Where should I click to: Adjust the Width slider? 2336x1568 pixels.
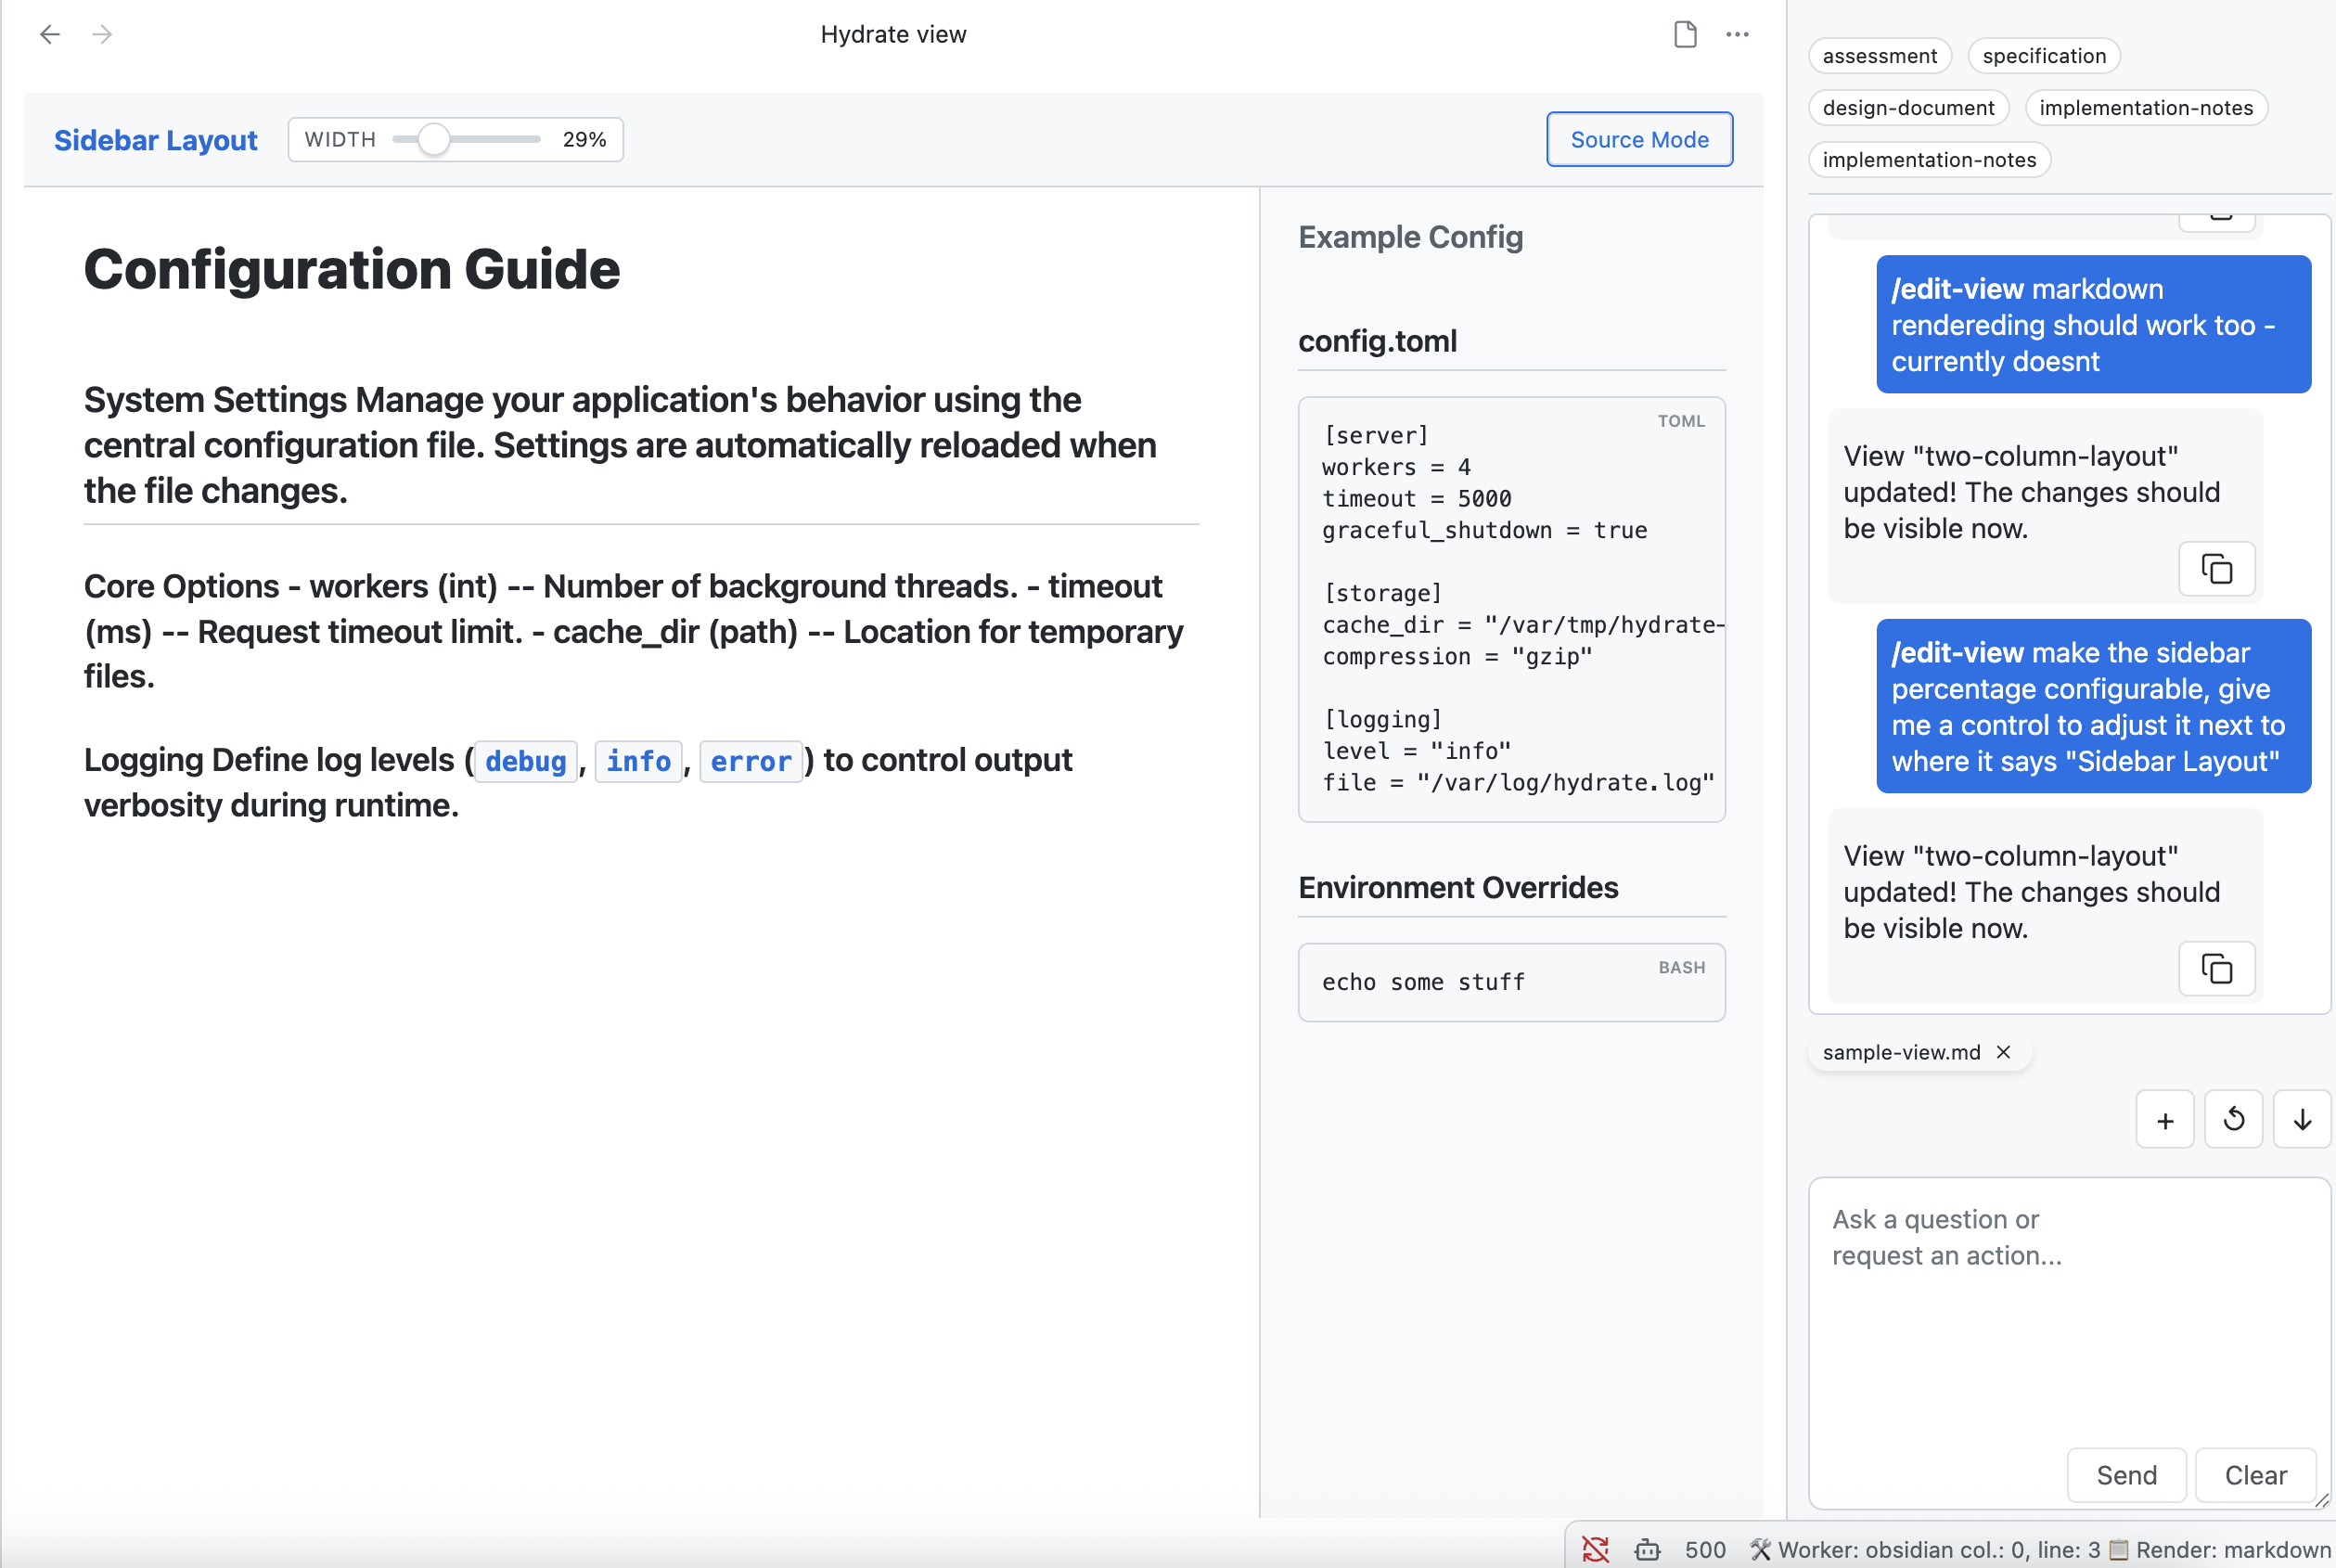[435, 140]
